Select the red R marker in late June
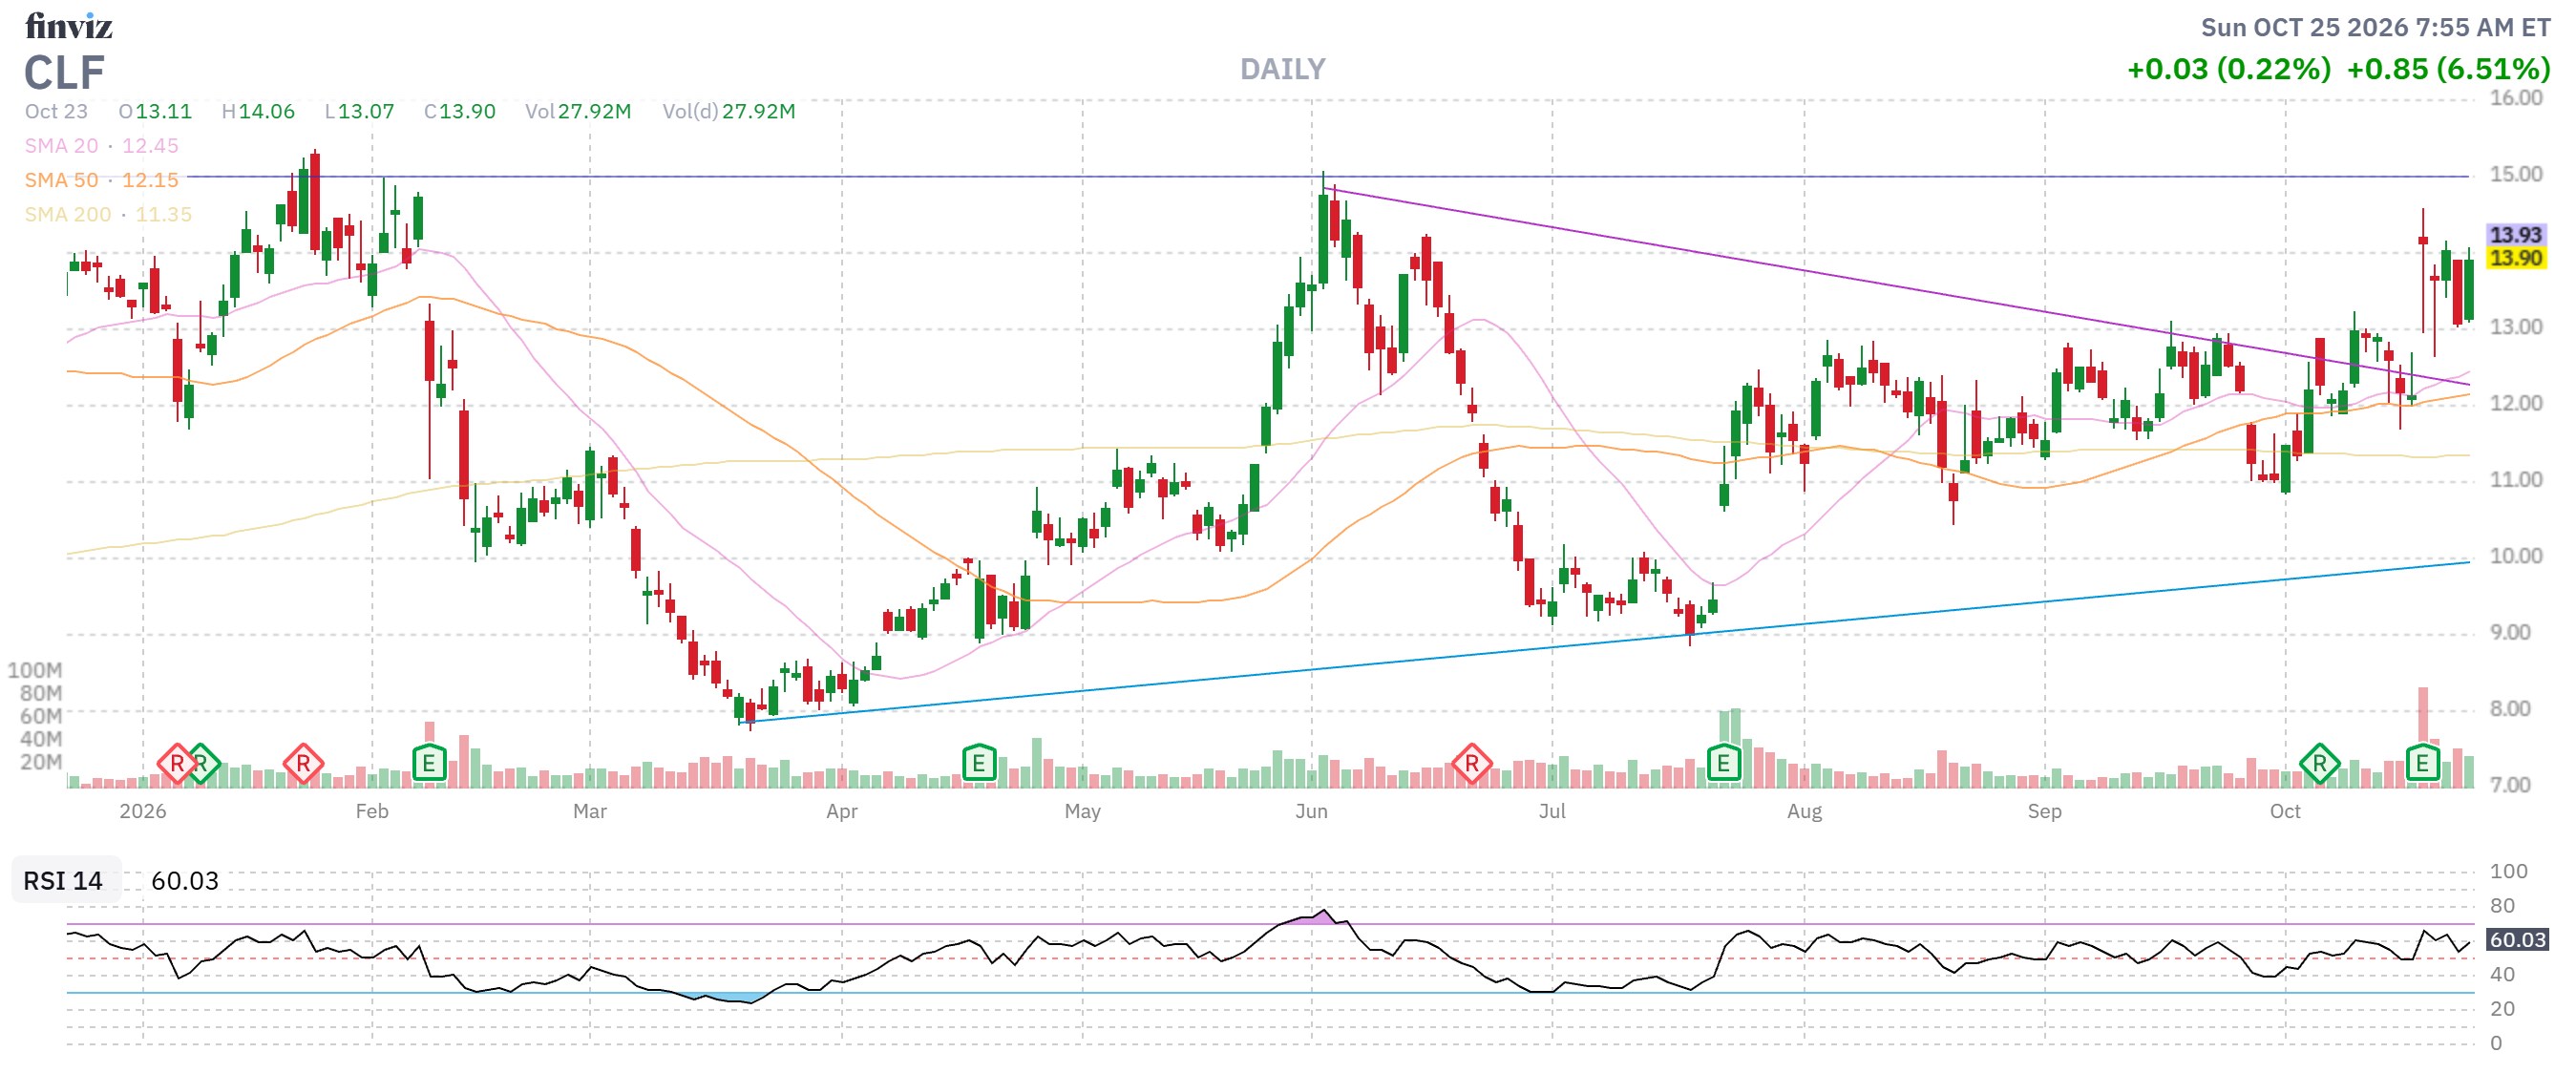 [x=1472, y=764]
